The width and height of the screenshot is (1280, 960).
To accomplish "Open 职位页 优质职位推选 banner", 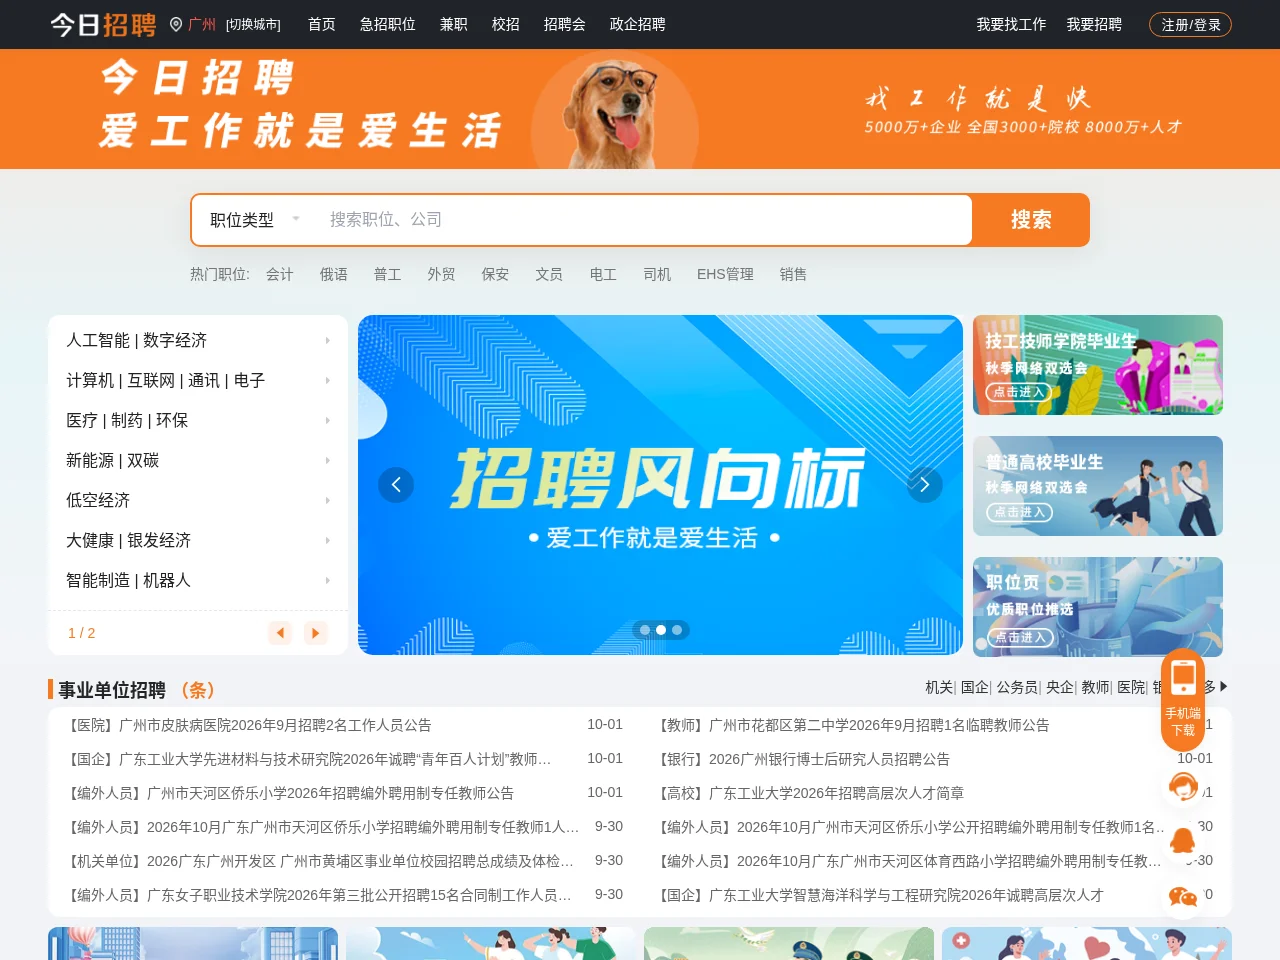I will (1098, 607).
